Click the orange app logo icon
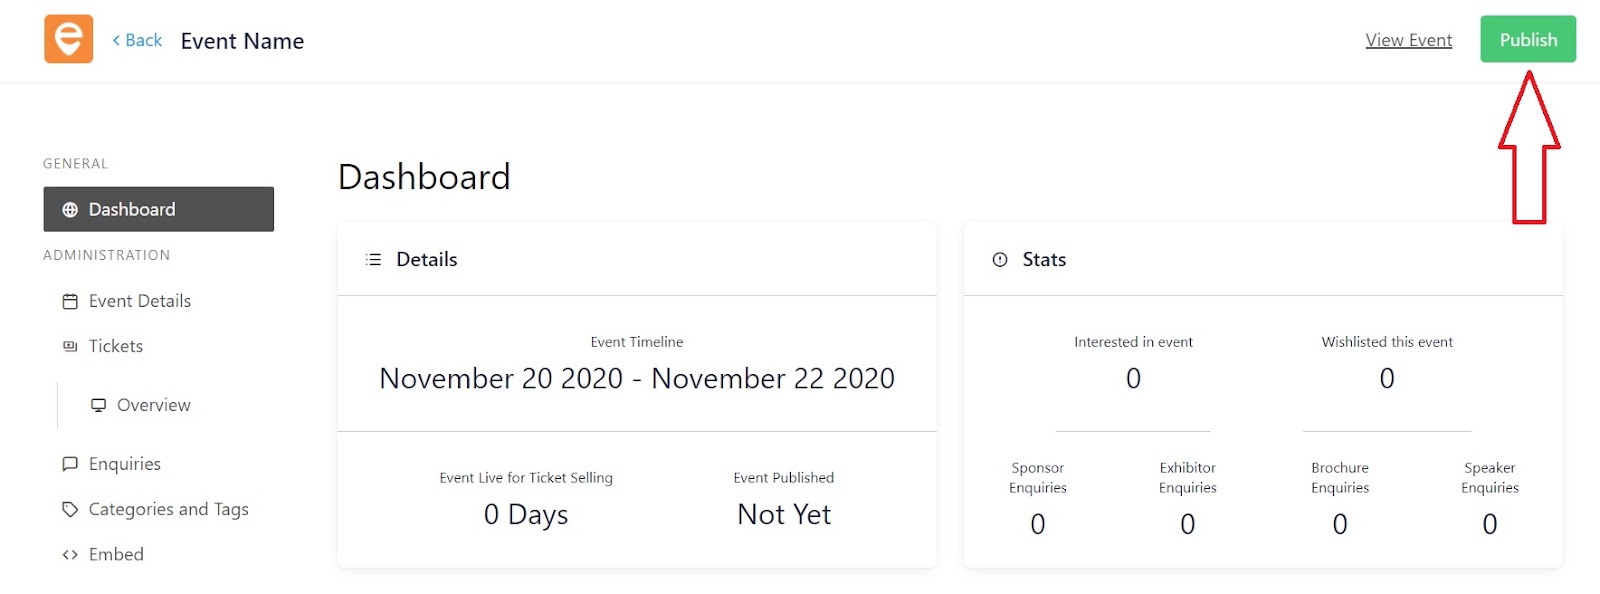 [x=69, y=39]
